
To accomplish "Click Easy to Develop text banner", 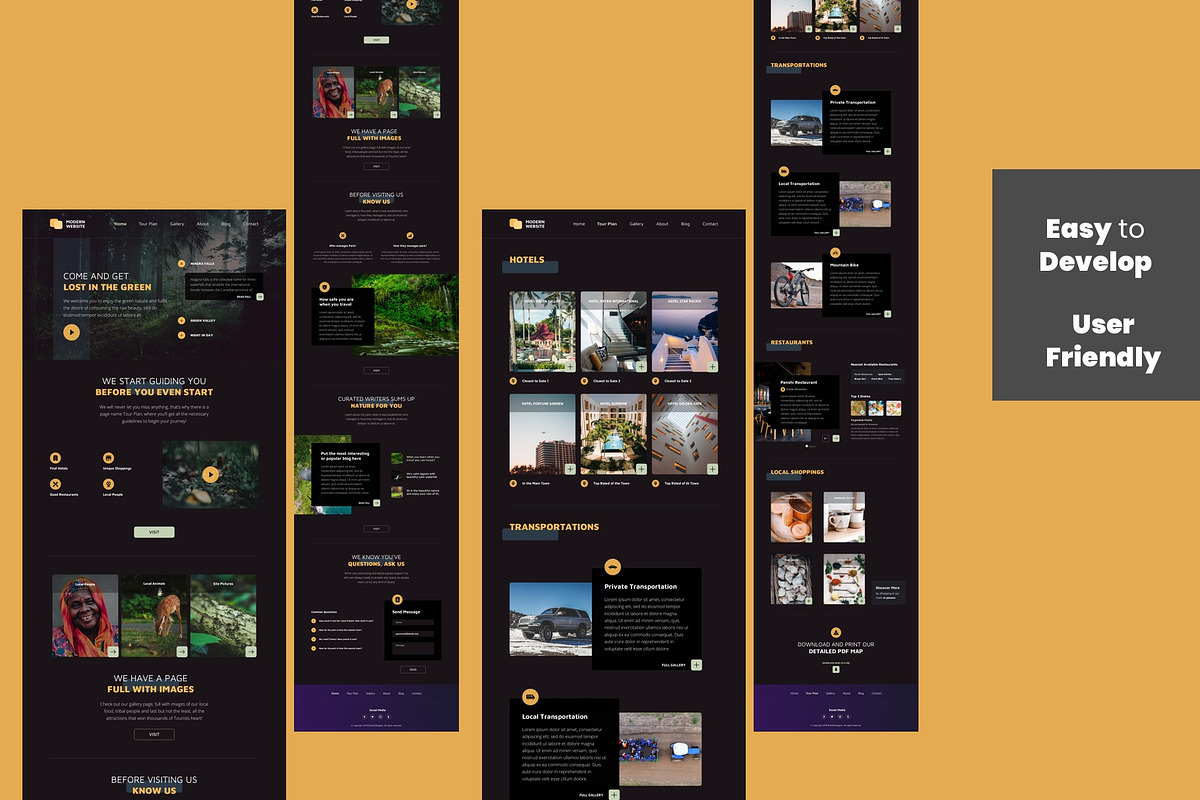I will 1095,246.
